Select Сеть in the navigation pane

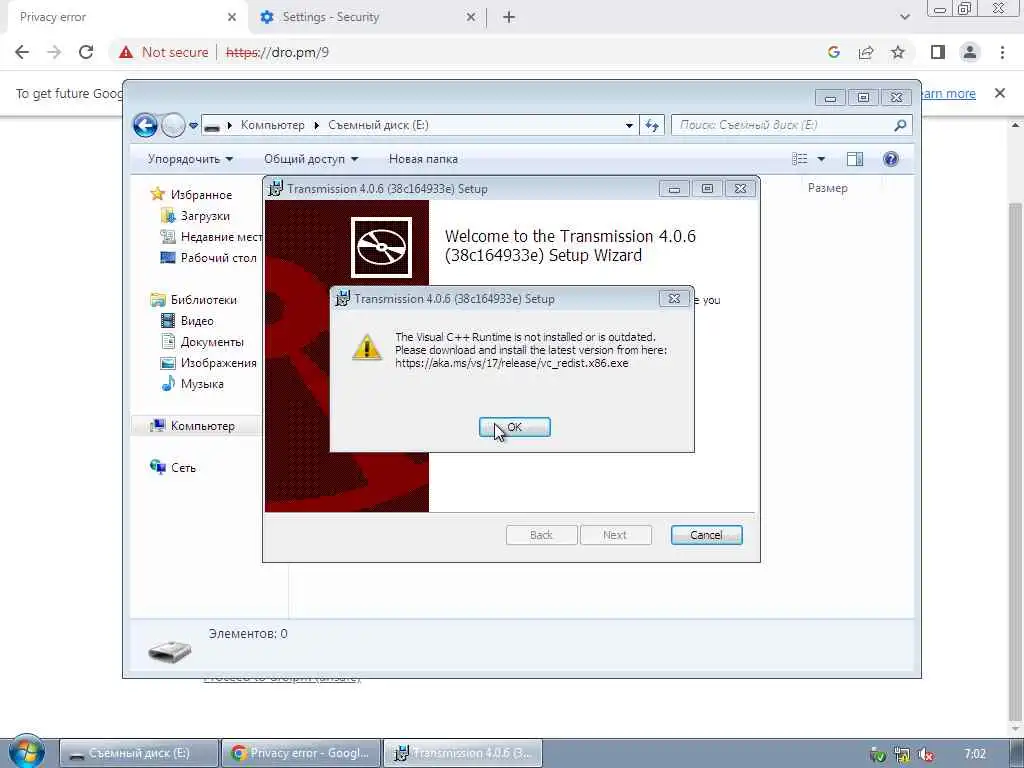tap(183, 468)
